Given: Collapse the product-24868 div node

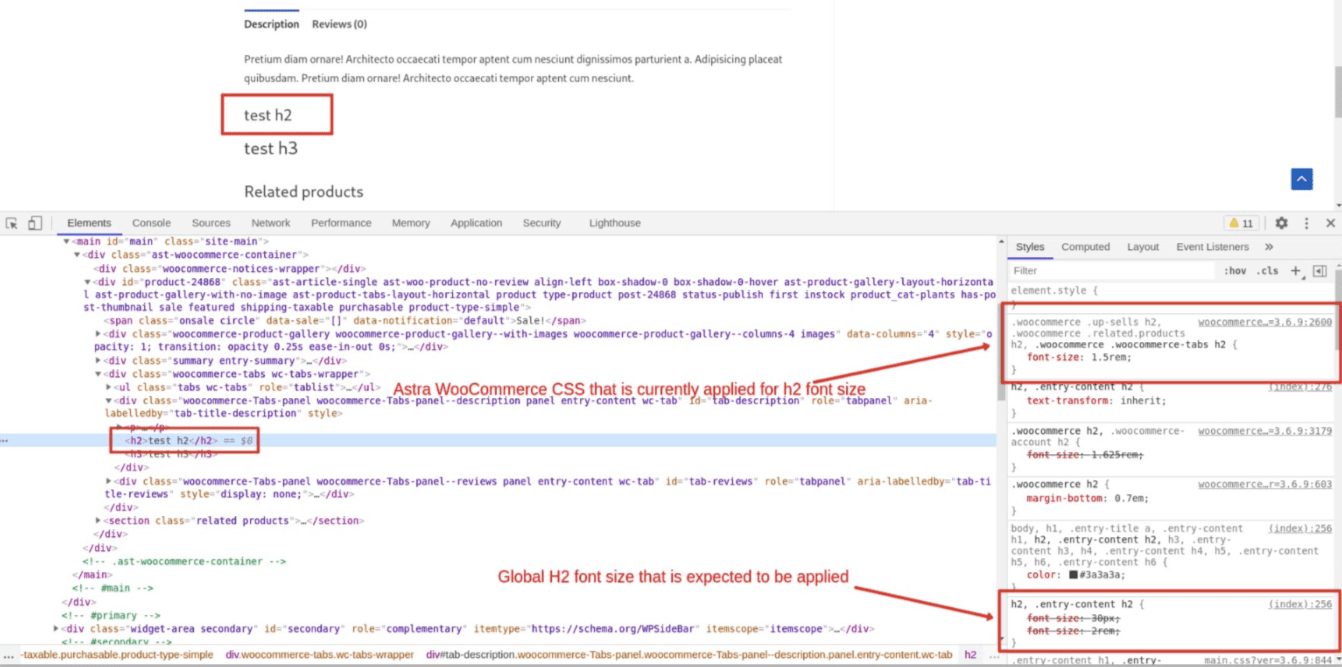Looking at the screenshot, I should pos(88,283).
